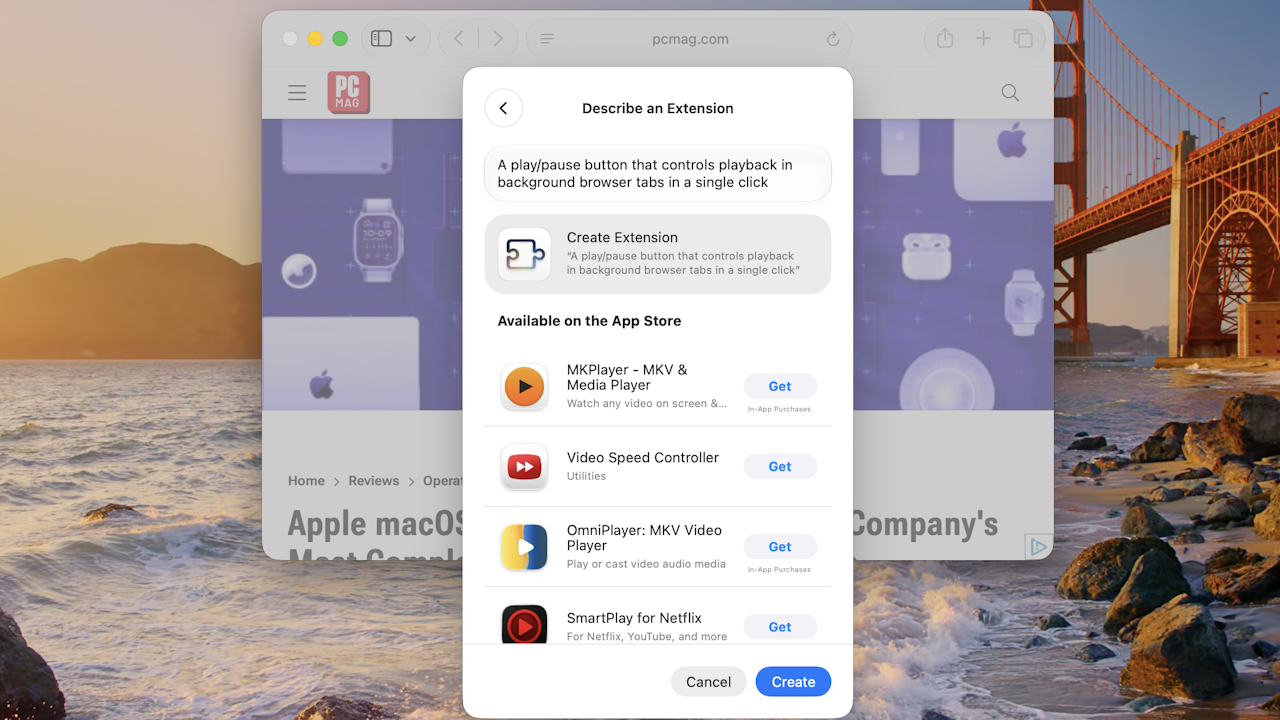
Task: Click the Home breadcrumb link
Action: pos(306,481)
